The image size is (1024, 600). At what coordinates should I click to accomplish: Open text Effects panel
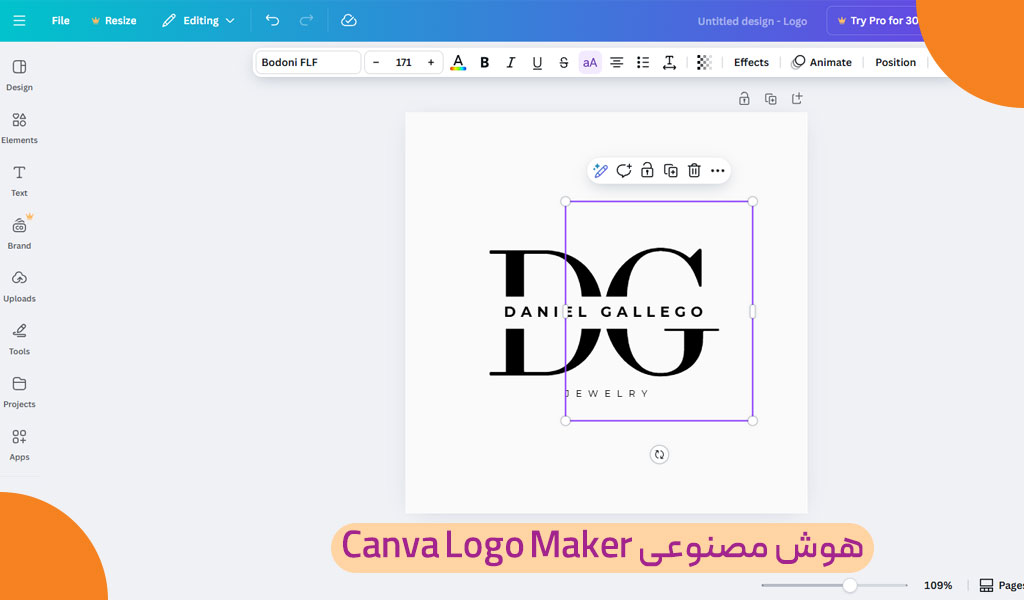[x=751, y=62]
